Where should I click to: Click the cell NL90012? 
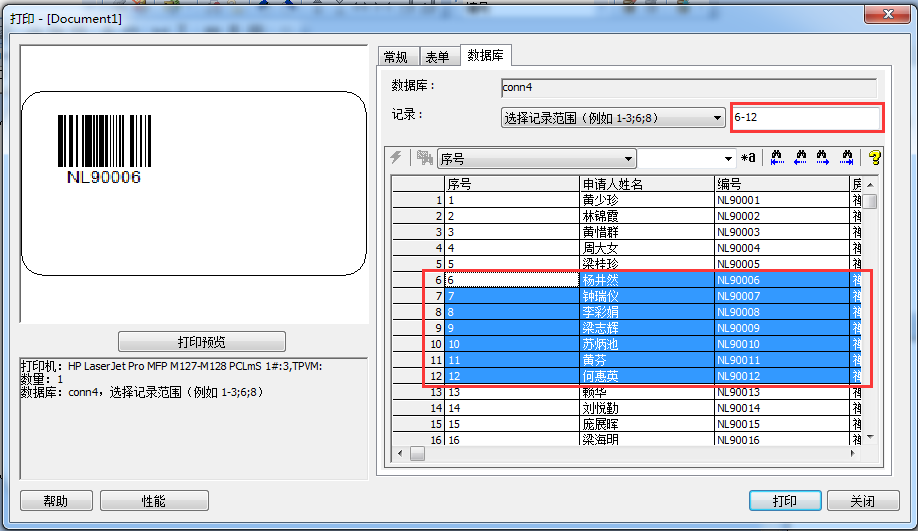(x=782, y=376)
